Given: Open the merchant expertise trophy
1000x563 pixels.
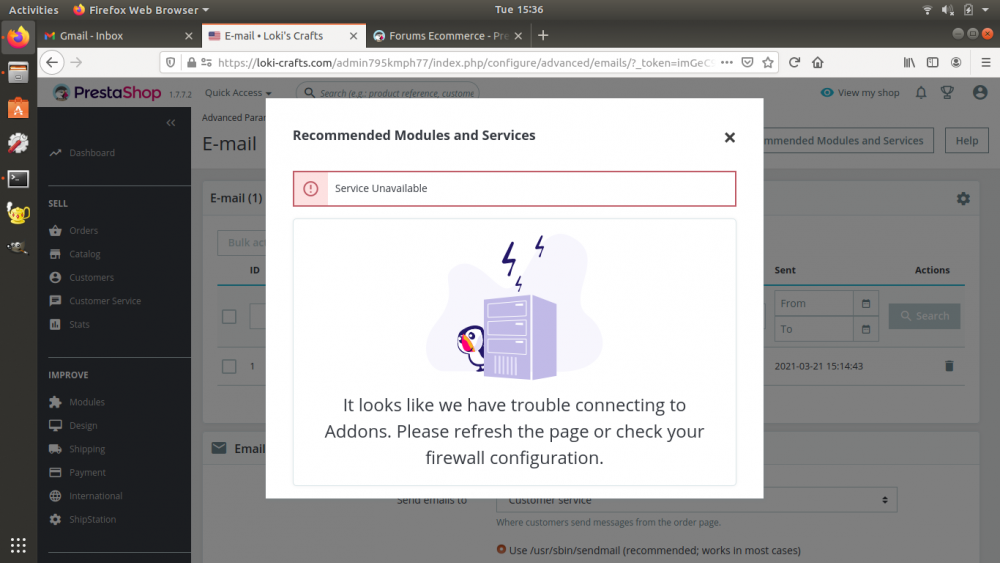Looking at the screenshot, I should coord(947,93).
